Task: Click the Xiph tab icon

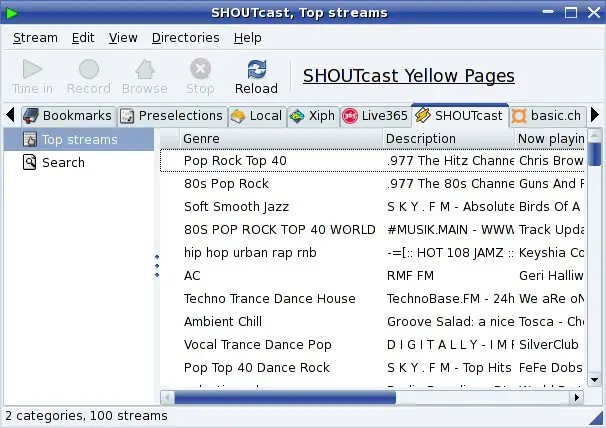Action: tap(297, 116)
